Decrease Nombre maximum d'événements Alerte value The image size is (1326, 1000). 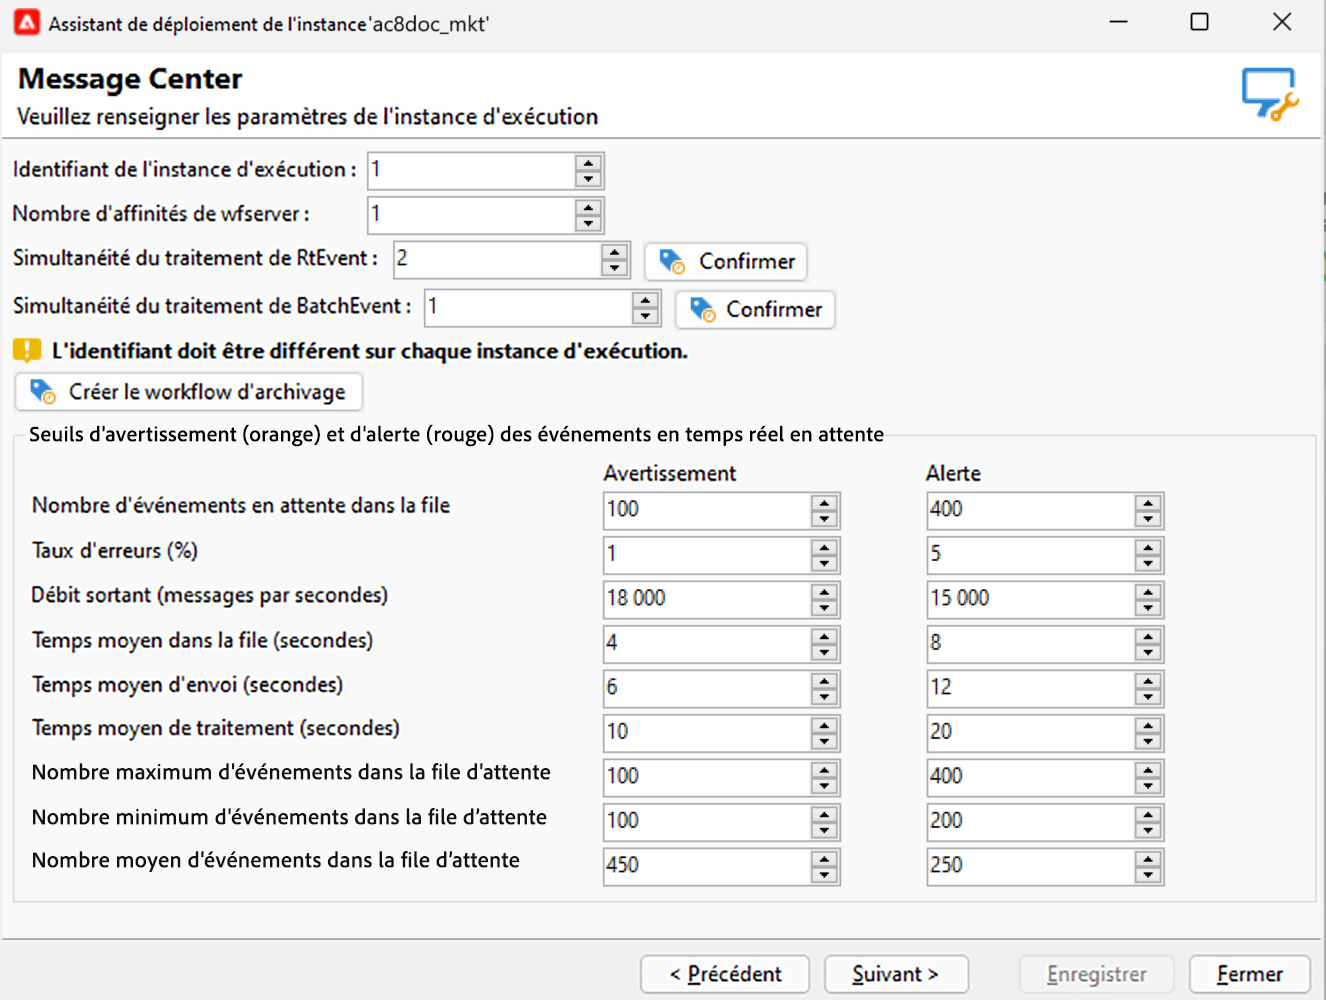(x=1148, y=786)
